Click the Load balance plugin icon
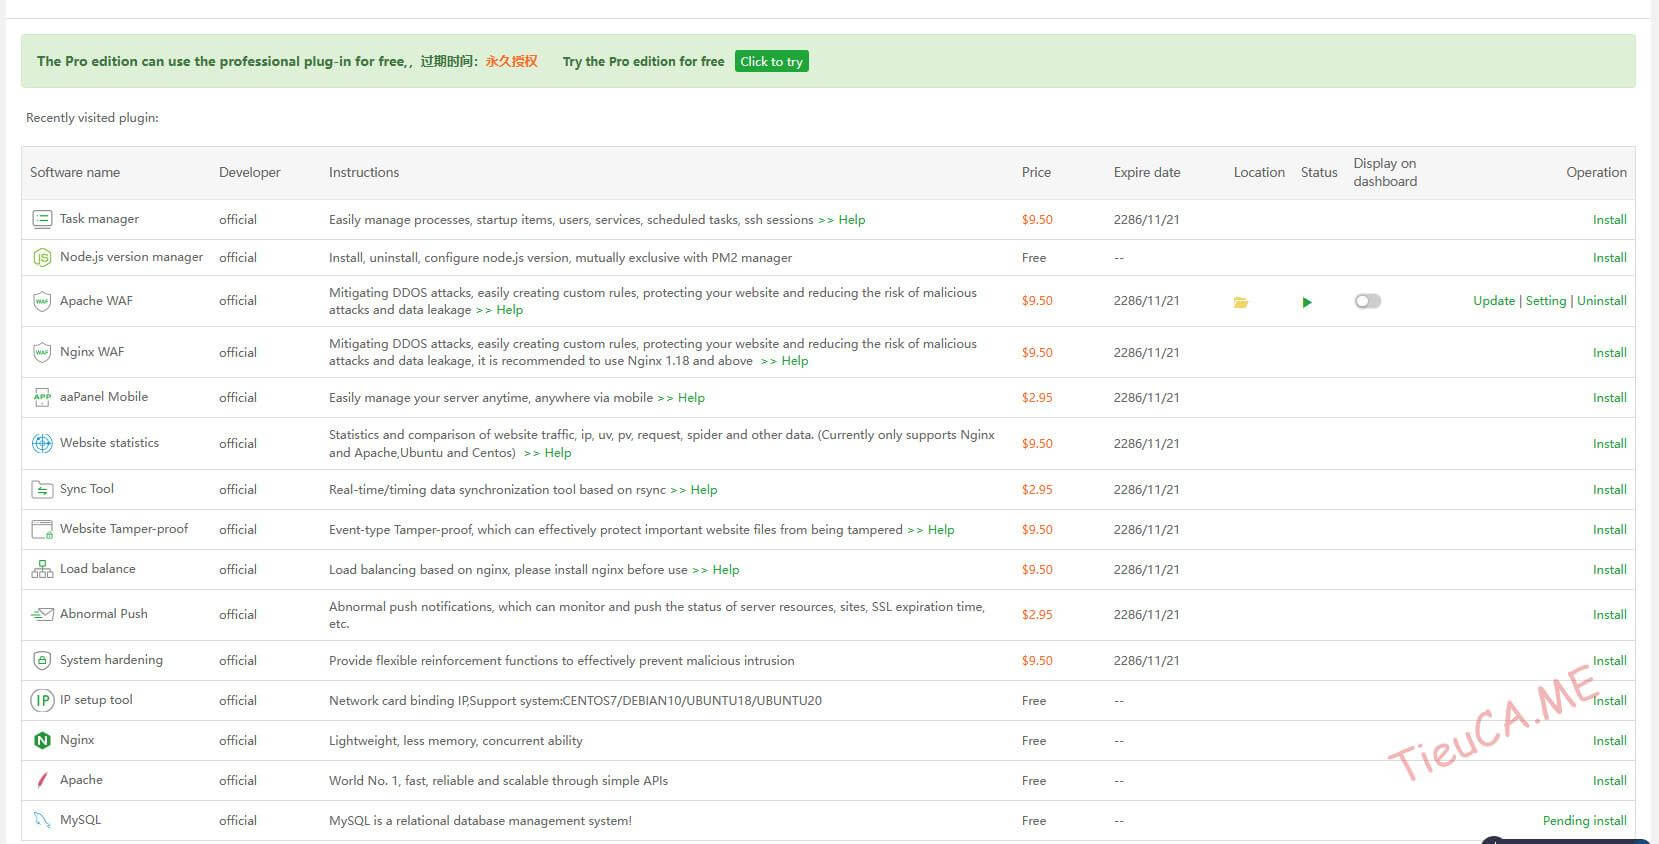The image size is (1659, 844). click(x=42, y=569)
